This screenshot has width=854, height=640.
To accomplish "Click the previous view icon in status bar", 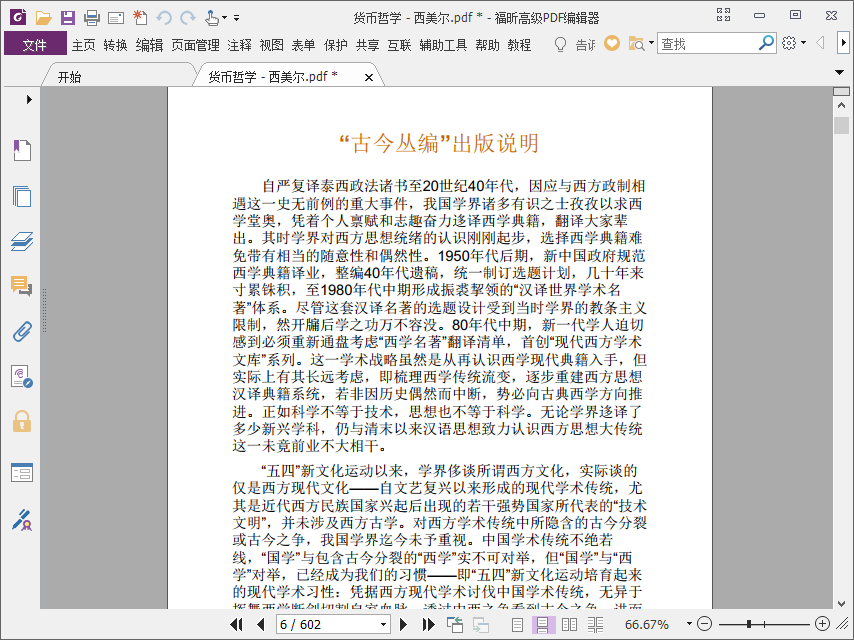I will [x=455, y=624].
